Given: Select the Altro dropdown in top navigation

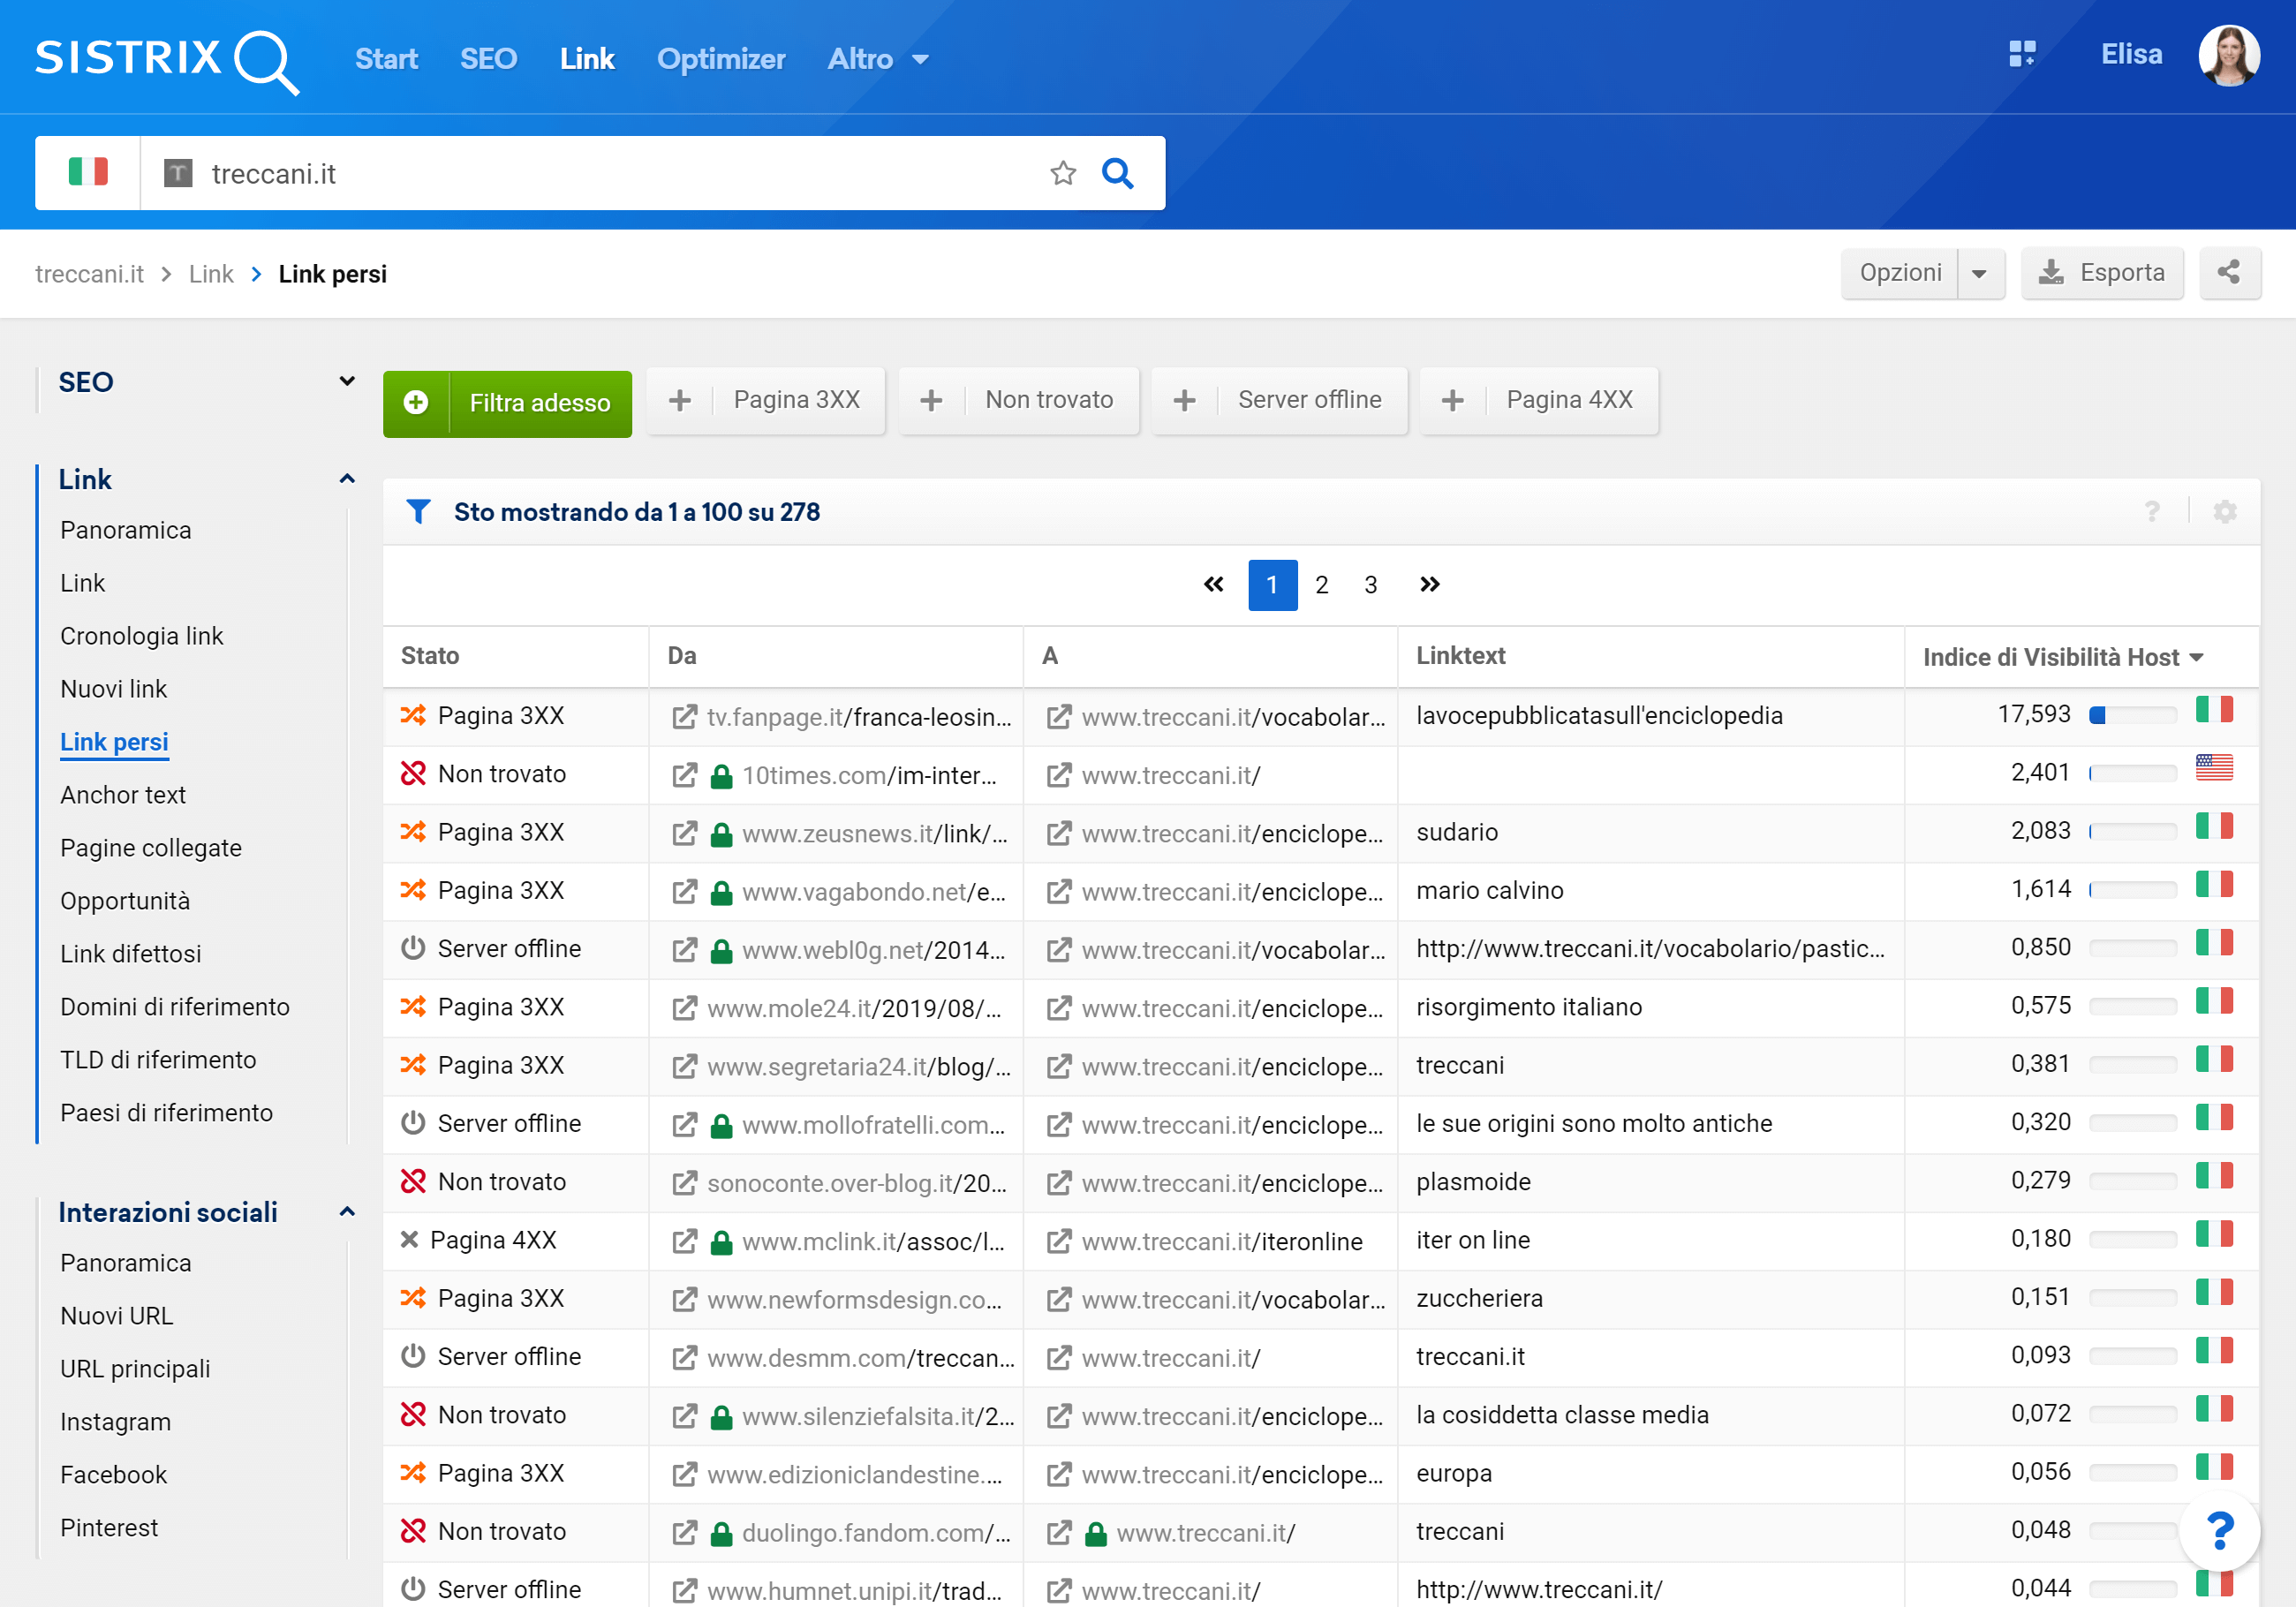Looking at the screenshot, I should (x=874, y=57).
